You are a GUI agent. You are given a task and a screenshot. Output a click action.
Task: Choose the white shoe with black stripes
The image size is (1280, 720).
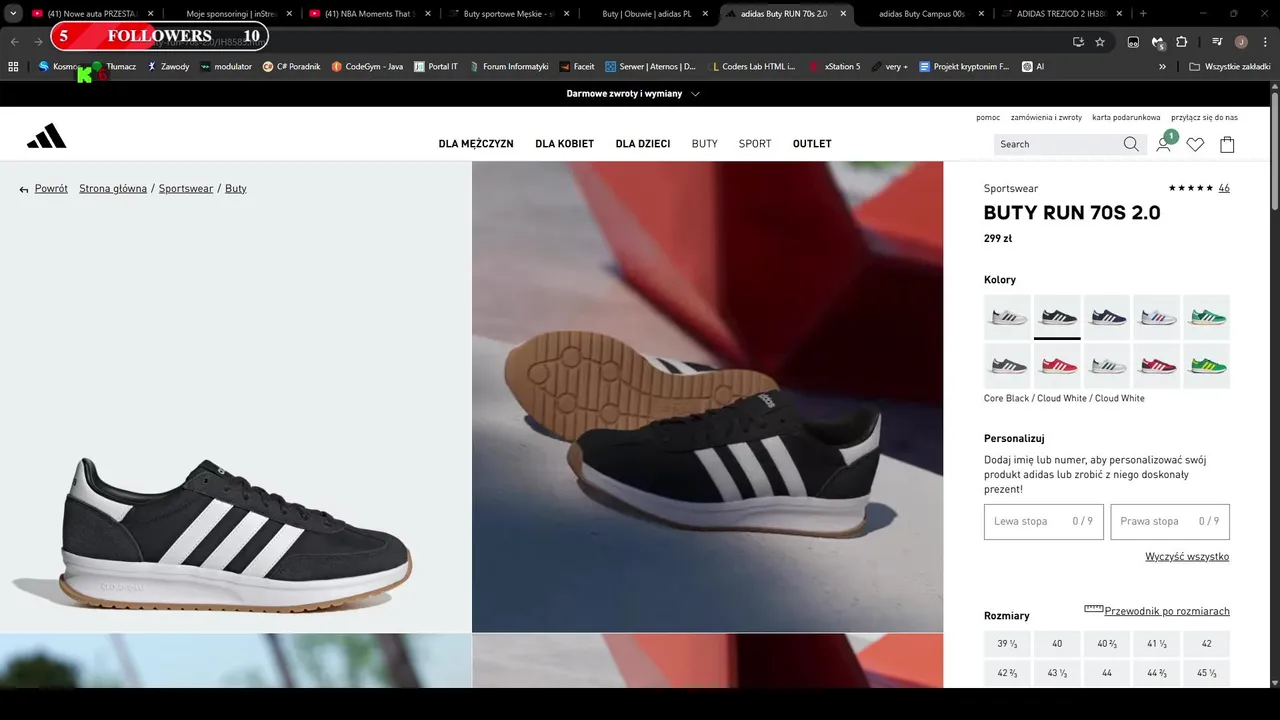tap(1007, 317)
